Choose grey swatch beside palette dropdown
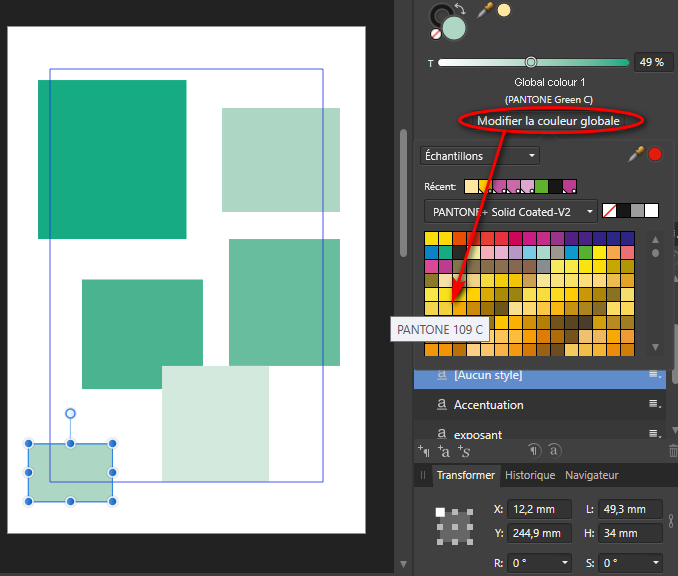 tap(637, 211)
